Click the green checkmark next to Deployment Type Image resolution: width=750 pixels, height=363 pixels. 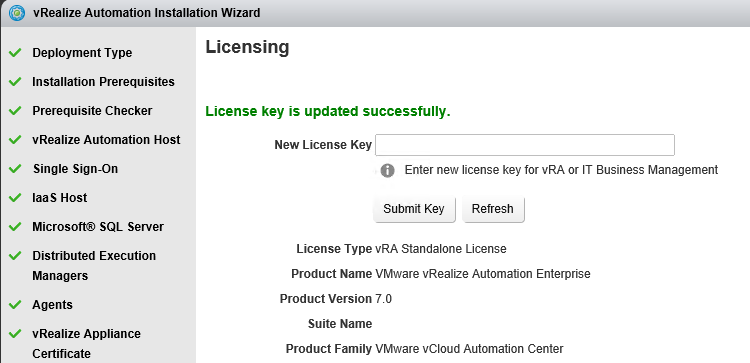pos(15,52)
